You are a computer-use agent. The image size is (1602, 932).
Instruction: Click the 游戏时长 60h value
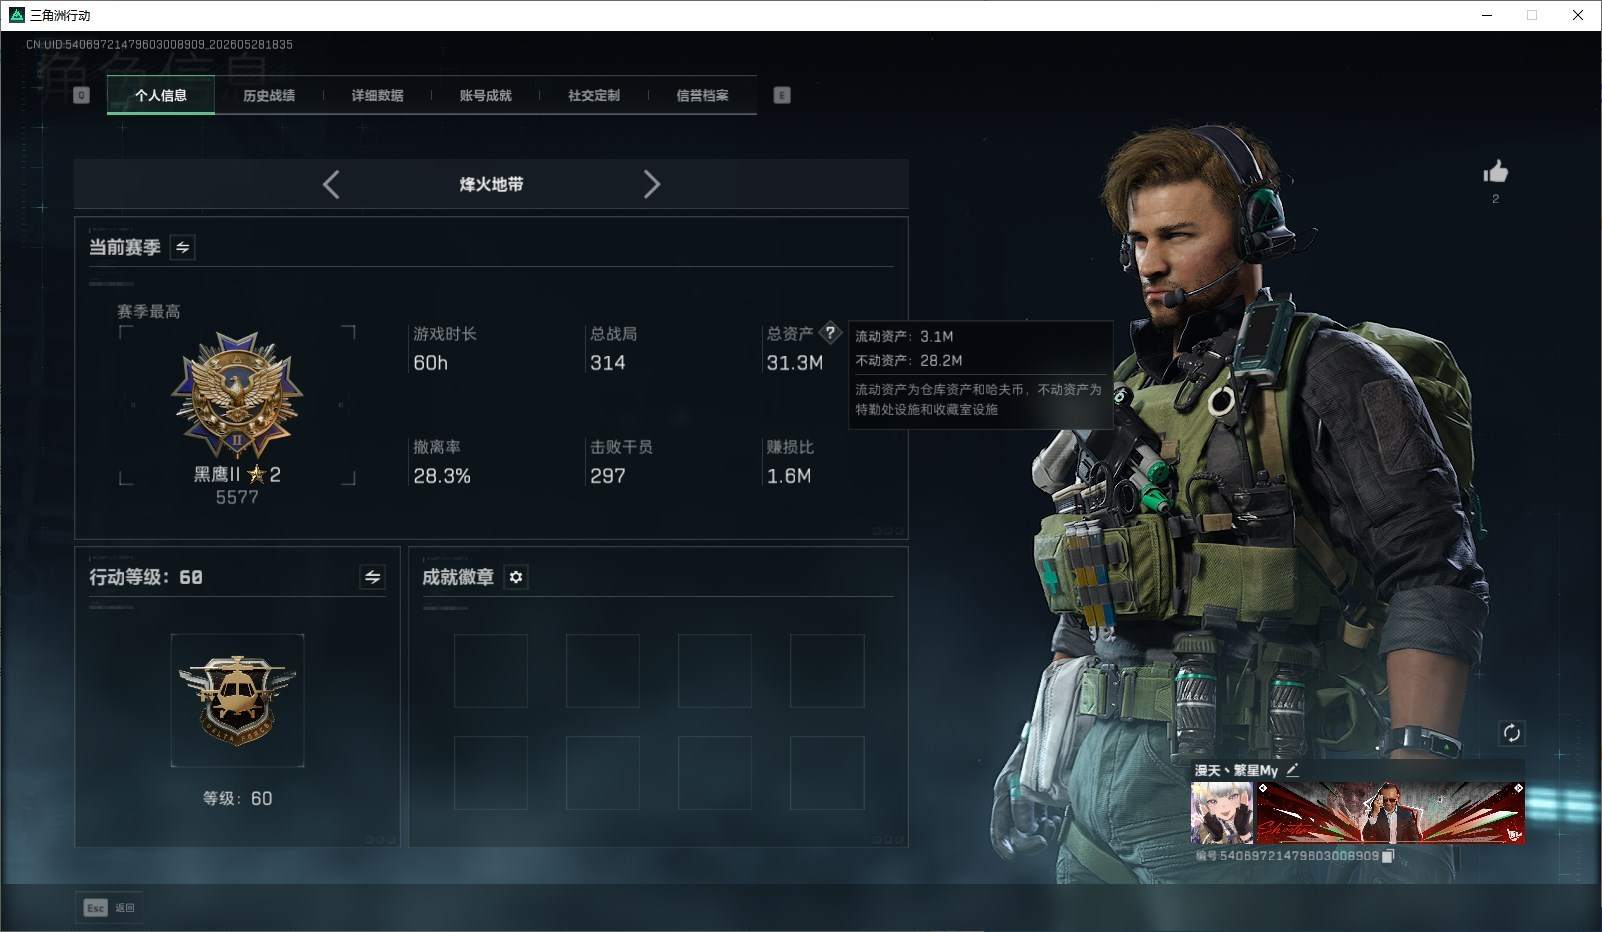coord(431,363)
